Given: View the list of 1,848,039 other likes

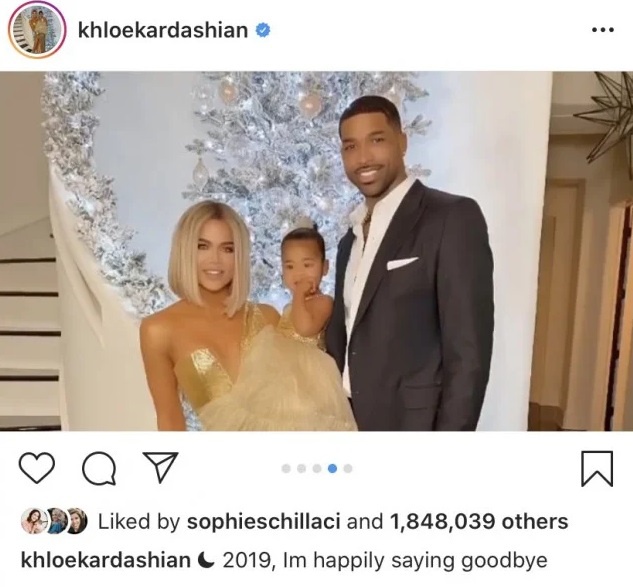Looking at the screenshot, I should tap(479, 521).
